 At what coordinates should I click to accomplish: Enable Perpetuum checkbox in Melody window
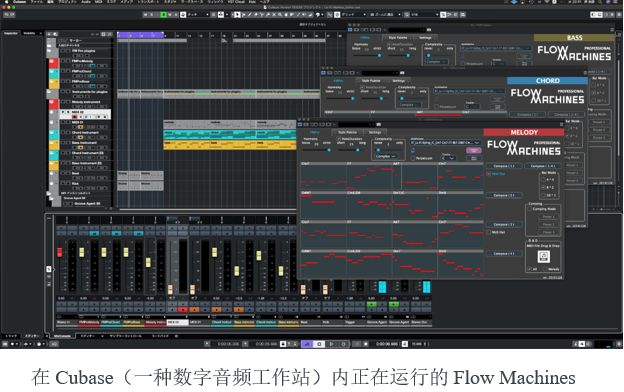413,158
